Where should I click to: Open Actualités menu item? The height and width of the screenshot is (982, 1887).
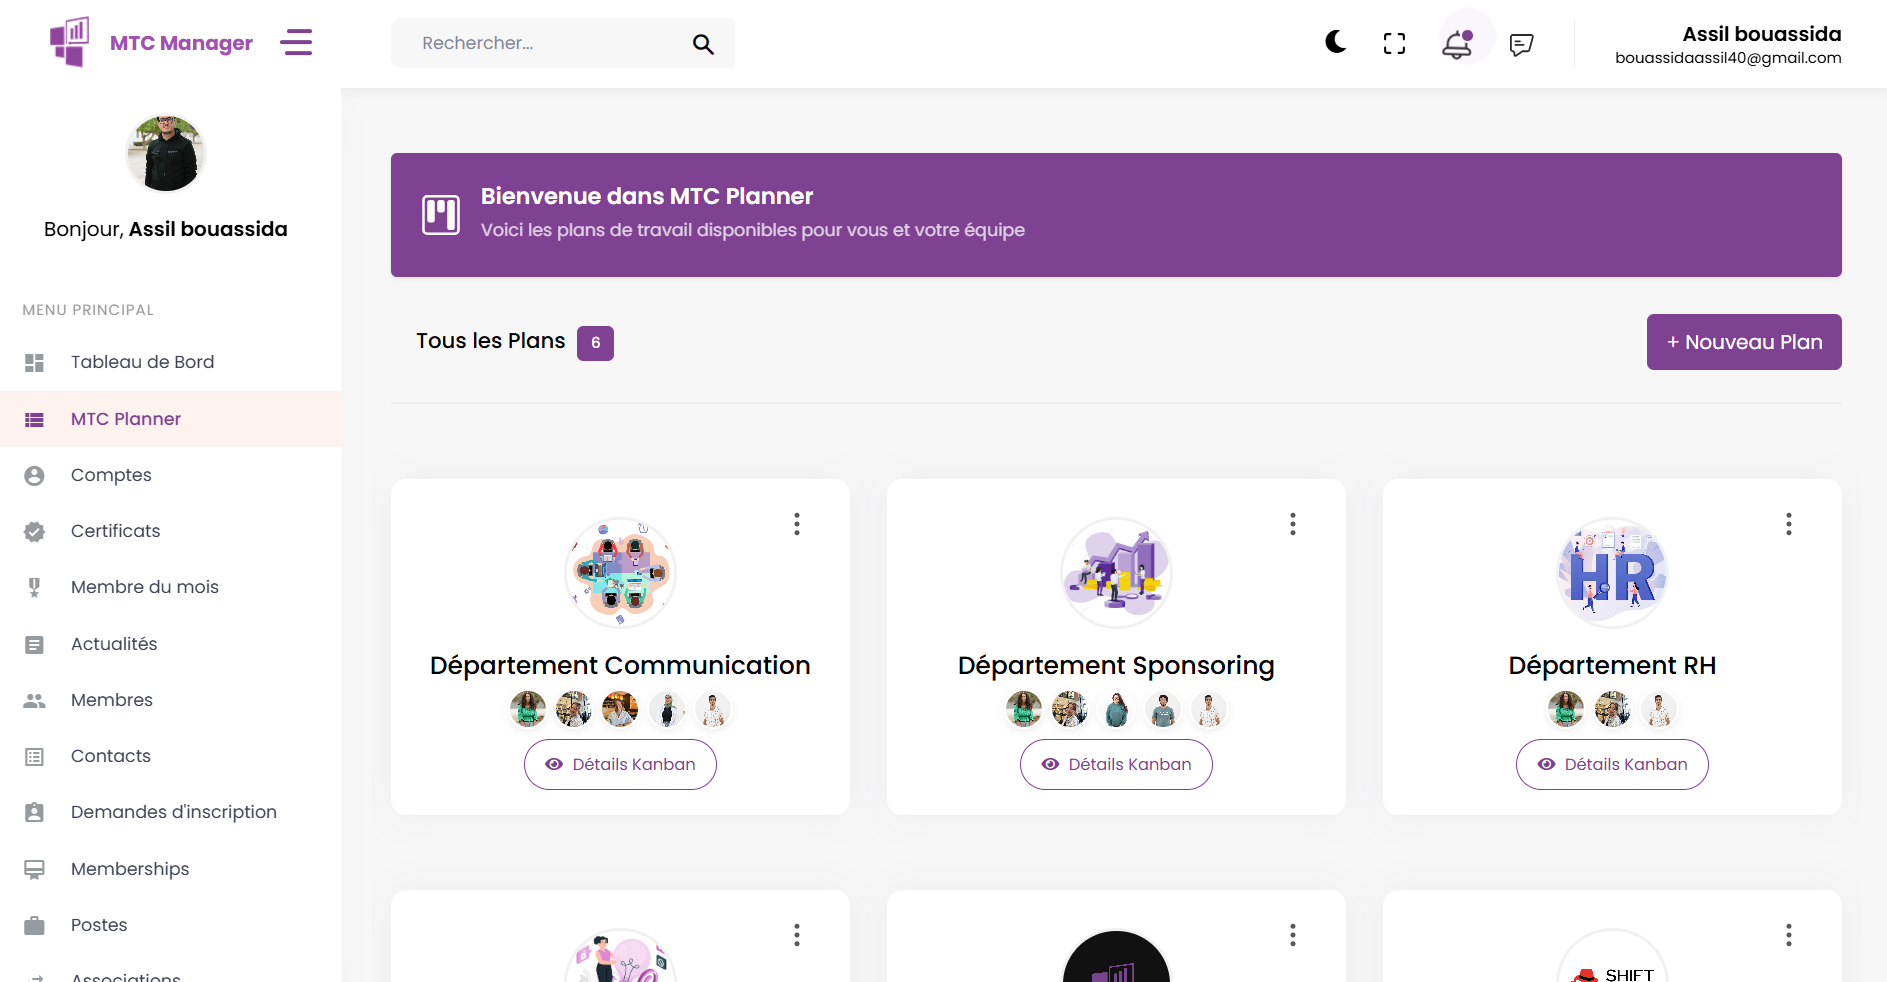click(170, 644)
